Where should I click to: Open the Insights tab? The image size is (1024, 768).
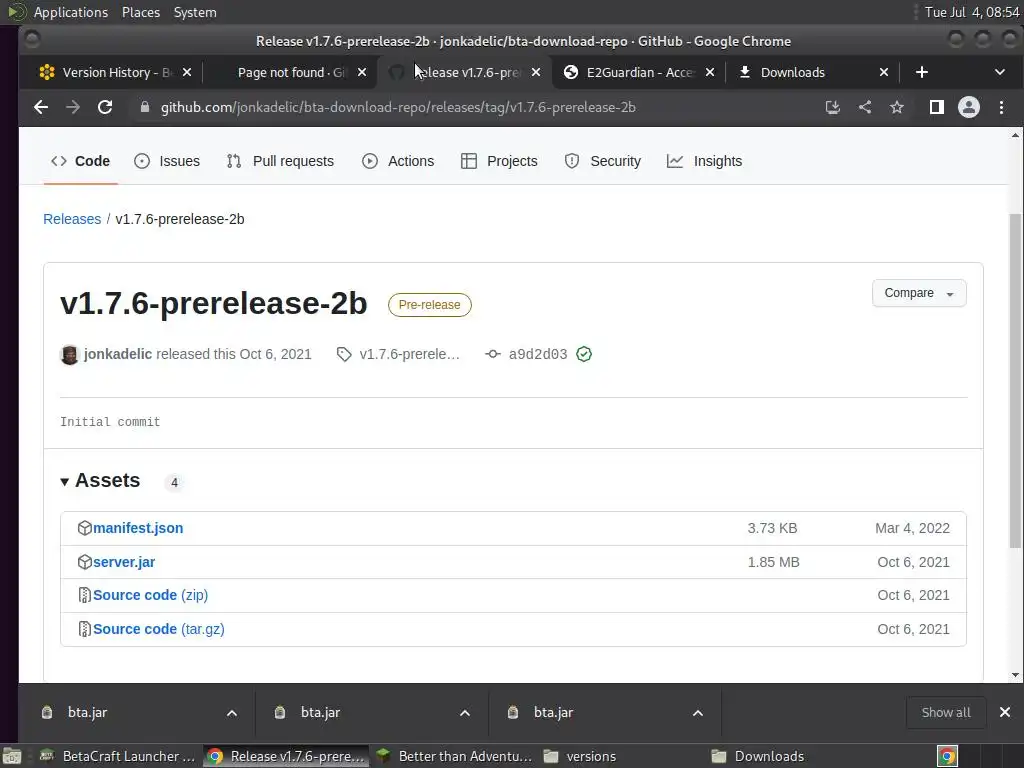tap(705, 161)
